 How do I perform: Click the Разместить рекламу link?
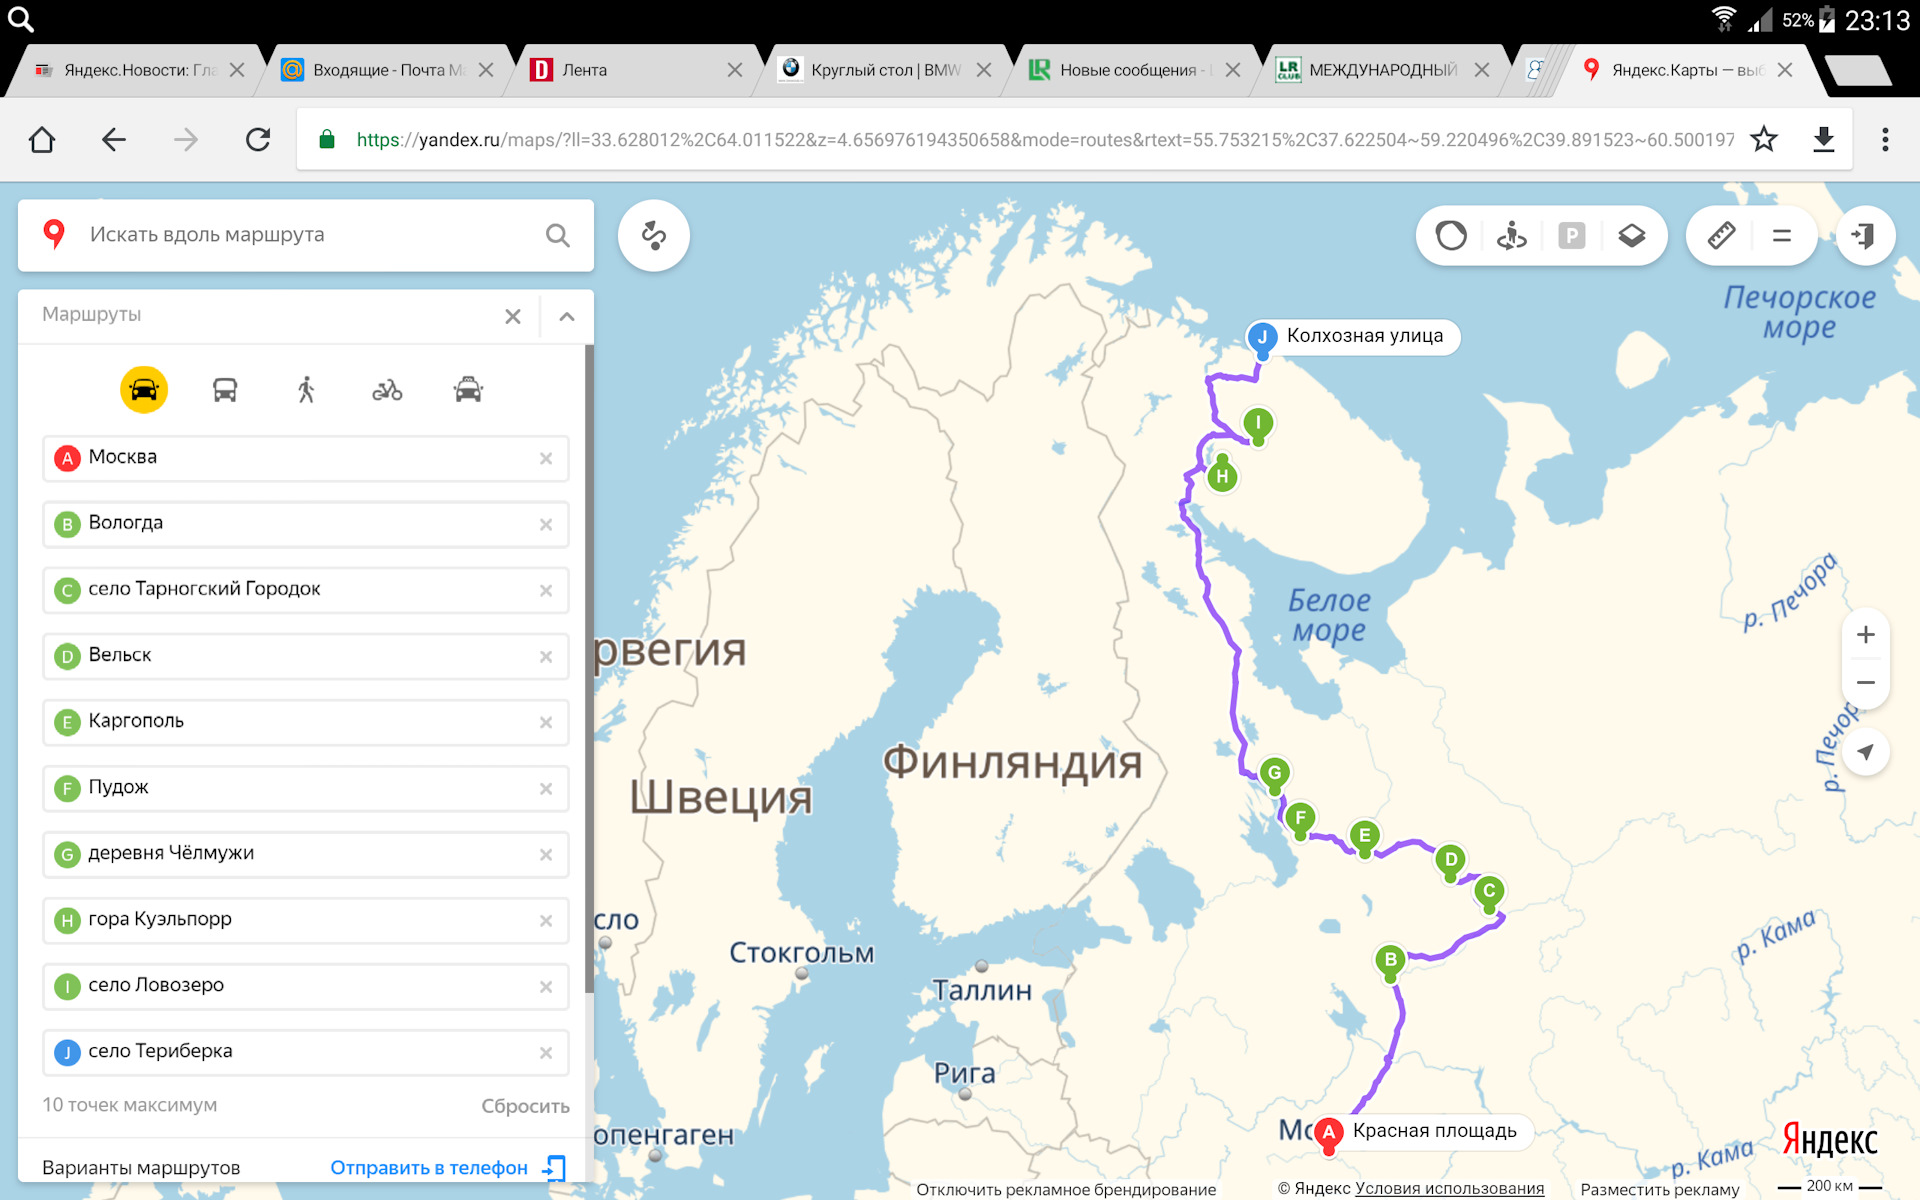pyautogui.click(x=1660, y=1189)
